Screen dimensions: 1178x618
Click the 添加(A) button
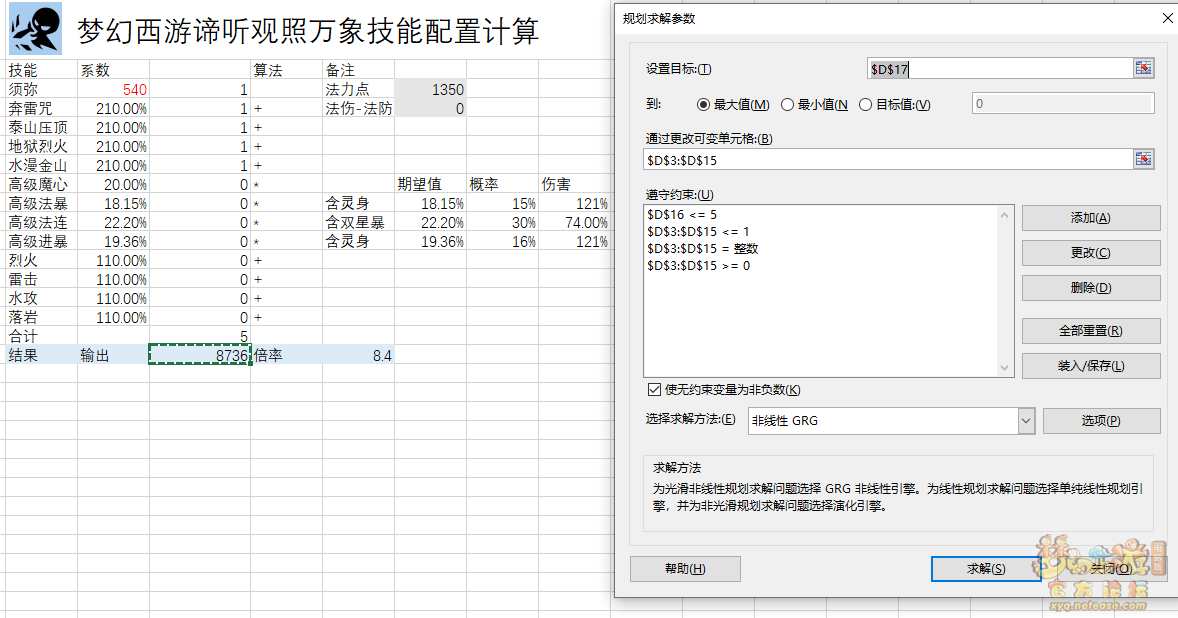(x=1091, y=218)
